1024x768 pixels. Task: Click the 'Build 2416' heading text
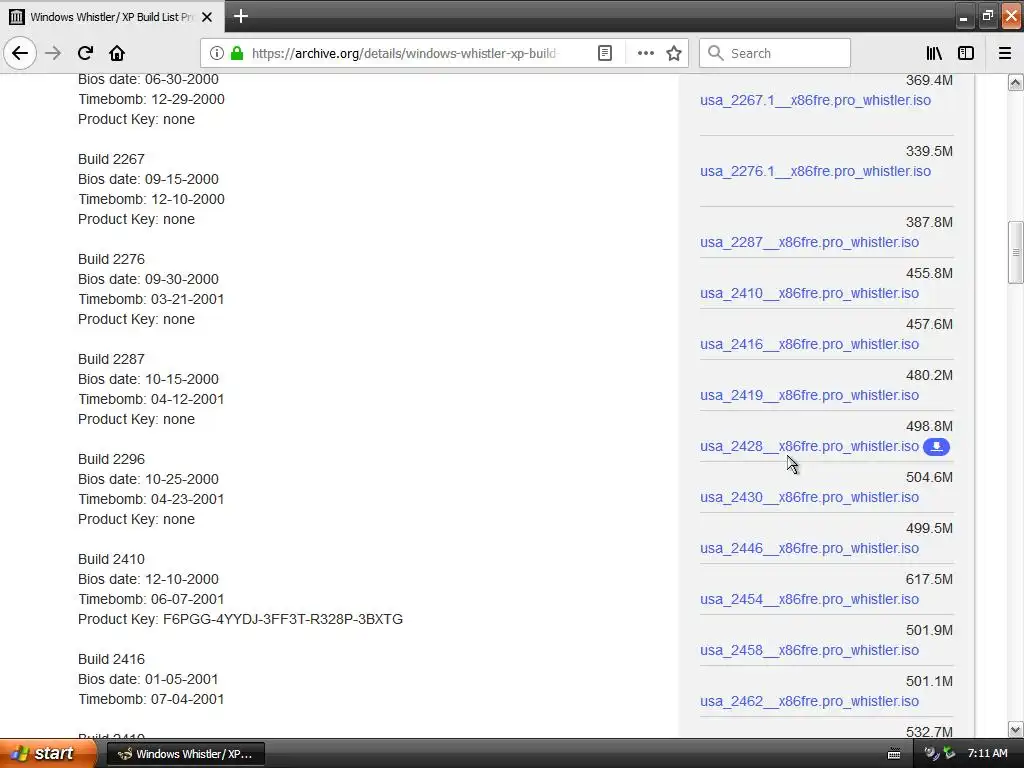tap(111, 659)
